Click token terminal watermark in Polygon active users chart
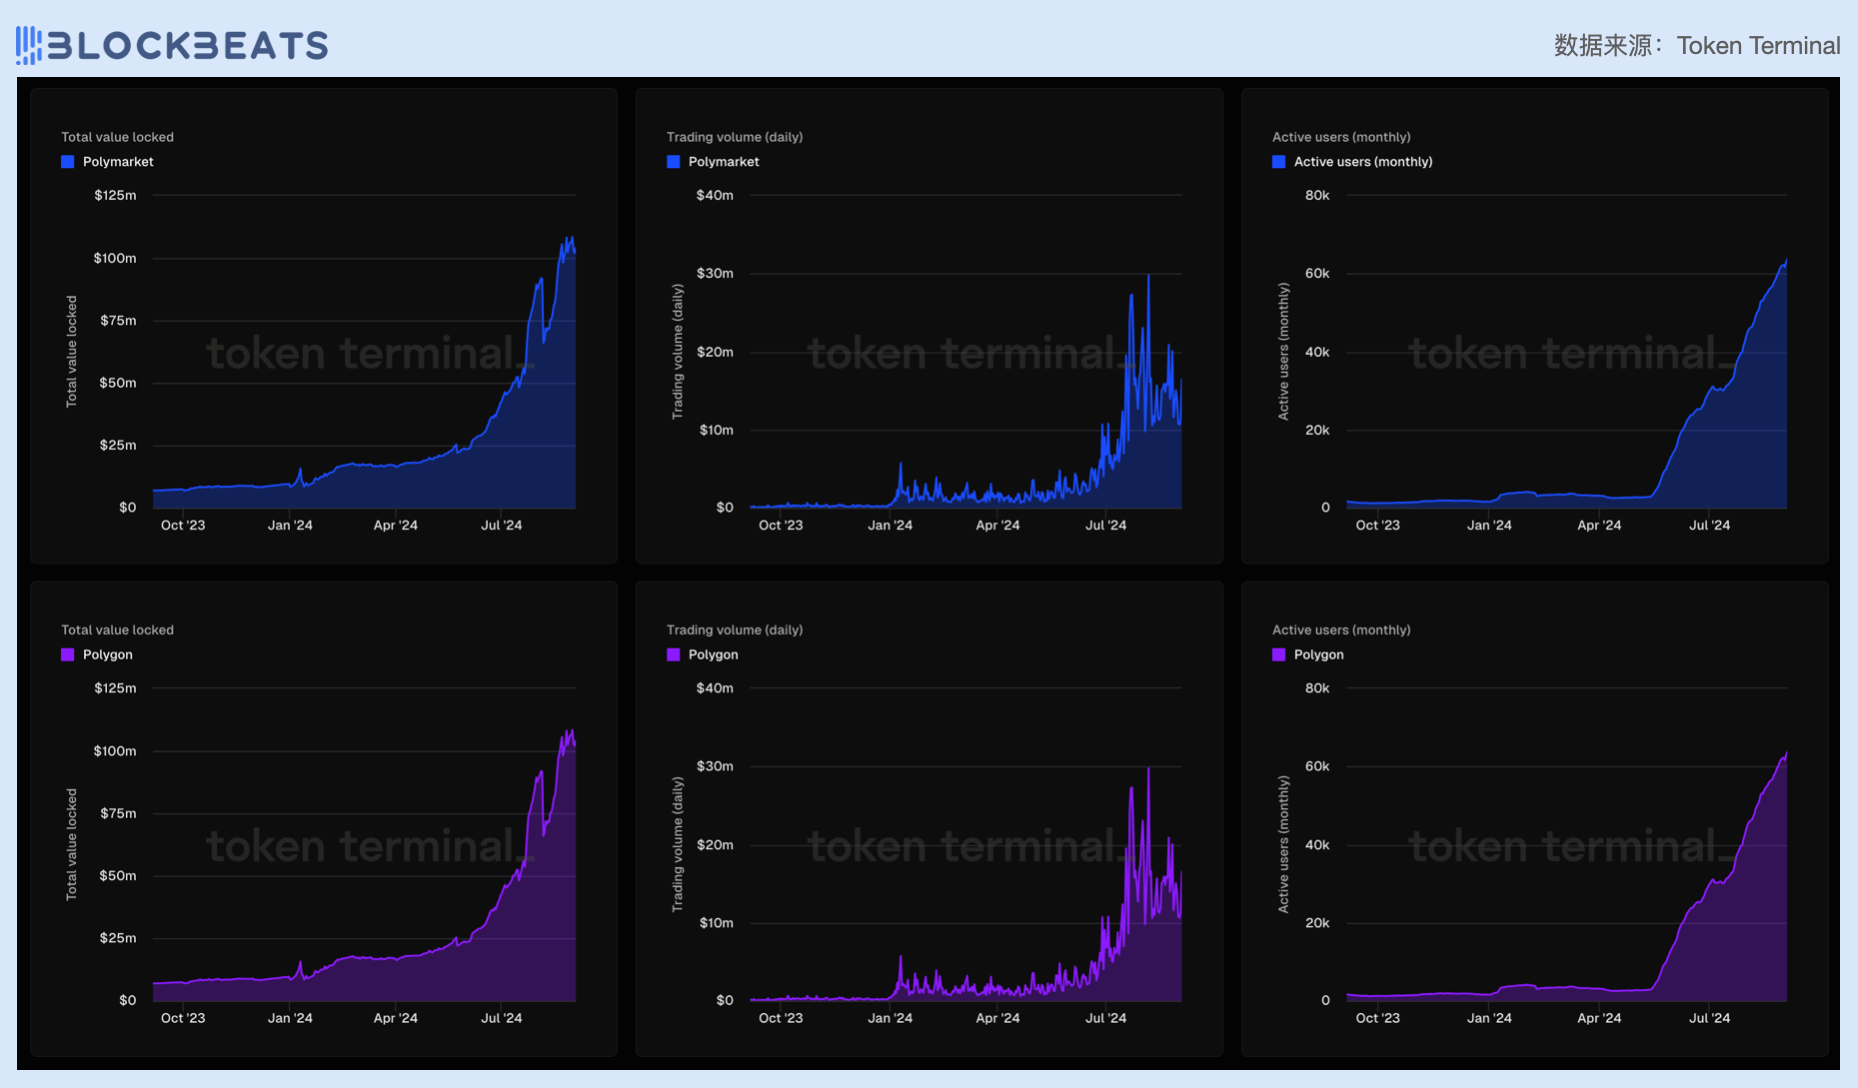1858x1088 pixels. click(1567, 846)
